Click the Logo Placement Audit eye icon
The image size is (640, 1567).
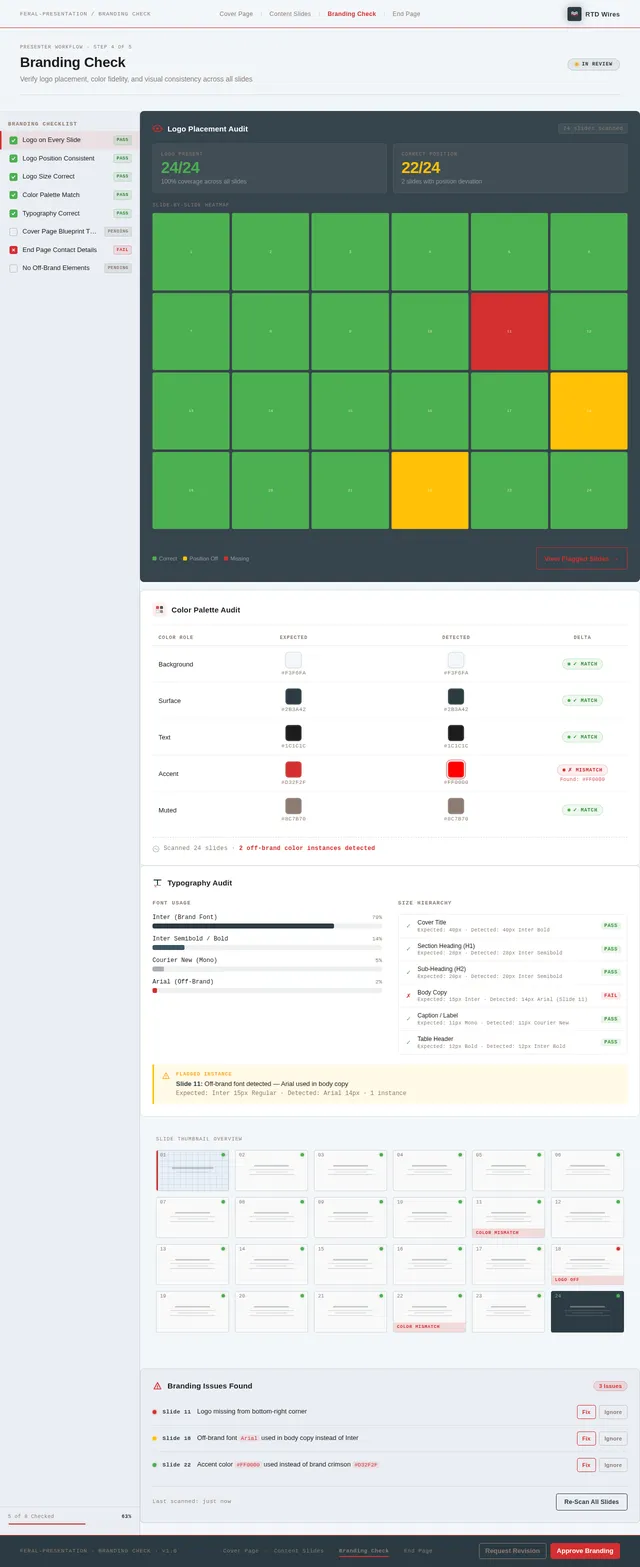158,129
